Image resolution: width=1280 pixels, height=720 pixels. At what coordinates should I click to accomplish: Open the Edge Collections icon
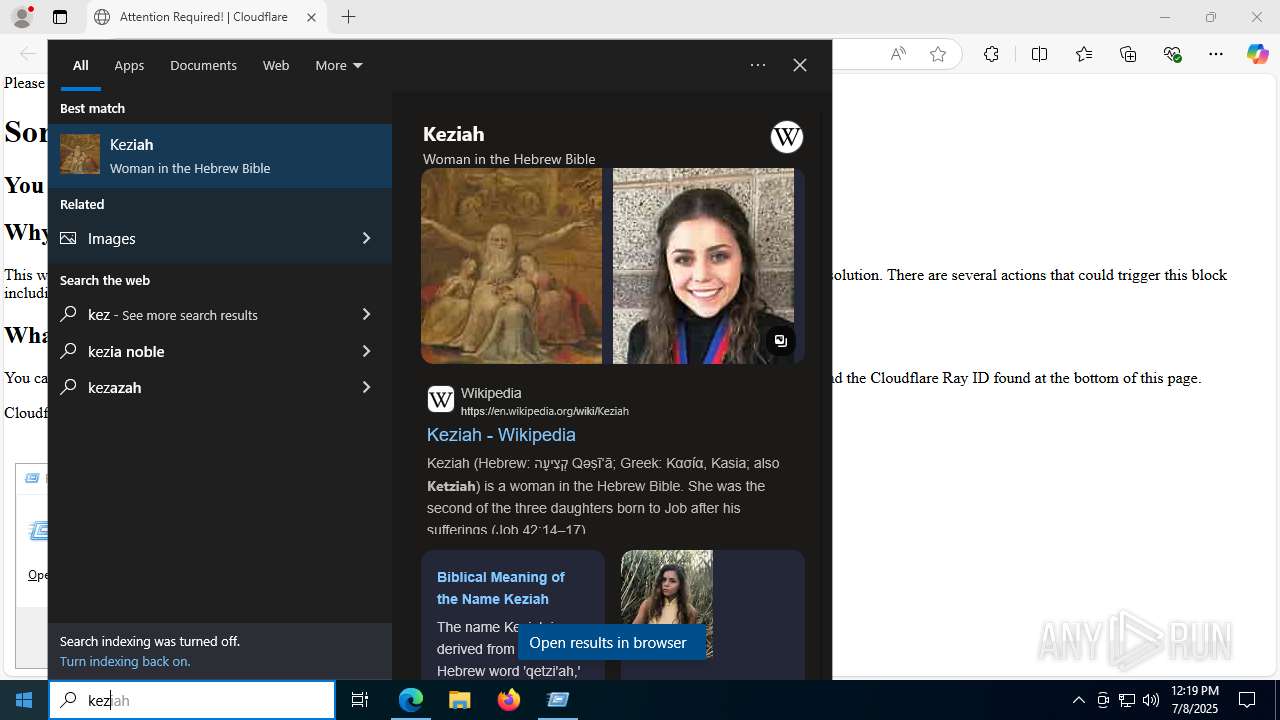point(1128,54)
